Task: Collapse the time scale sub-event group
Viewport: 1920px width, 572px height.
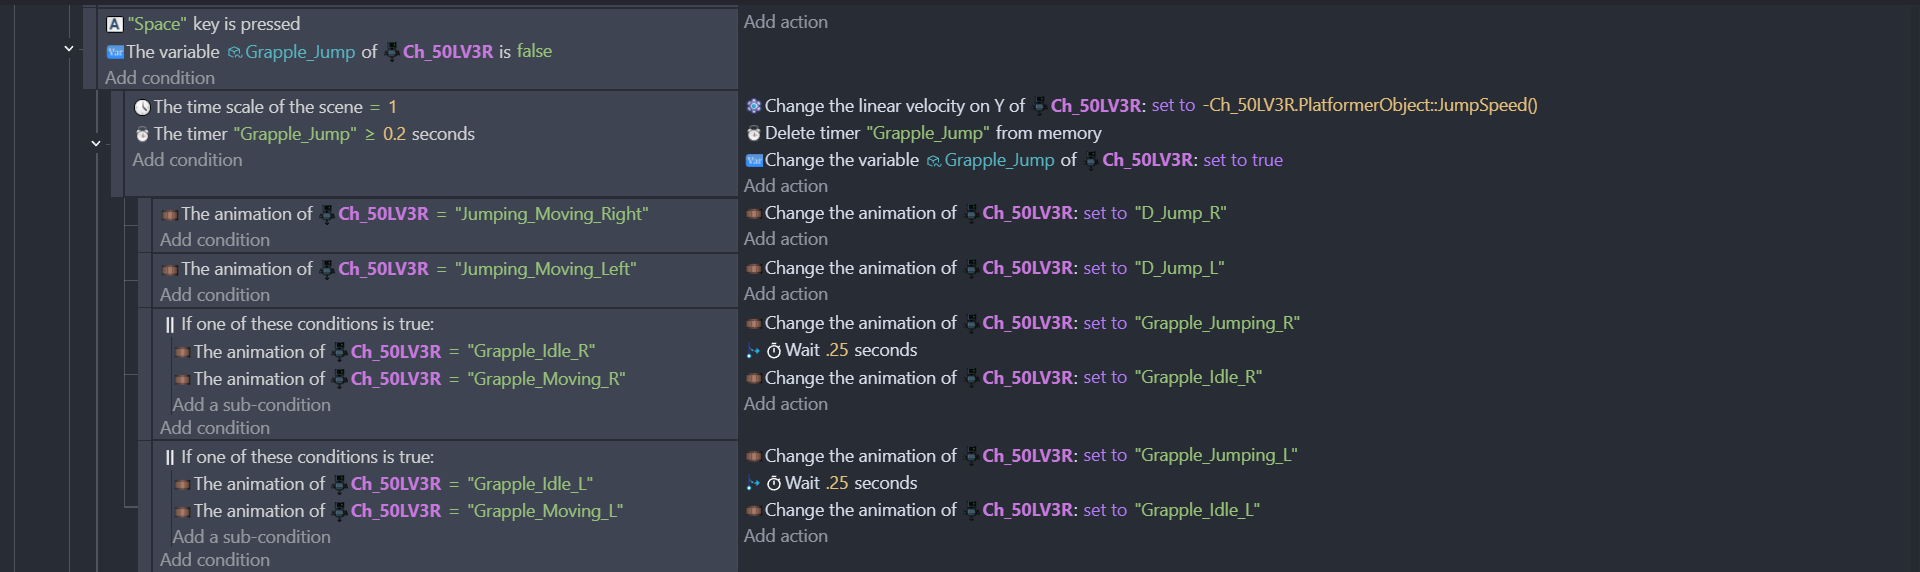Action: pos(96,143)
